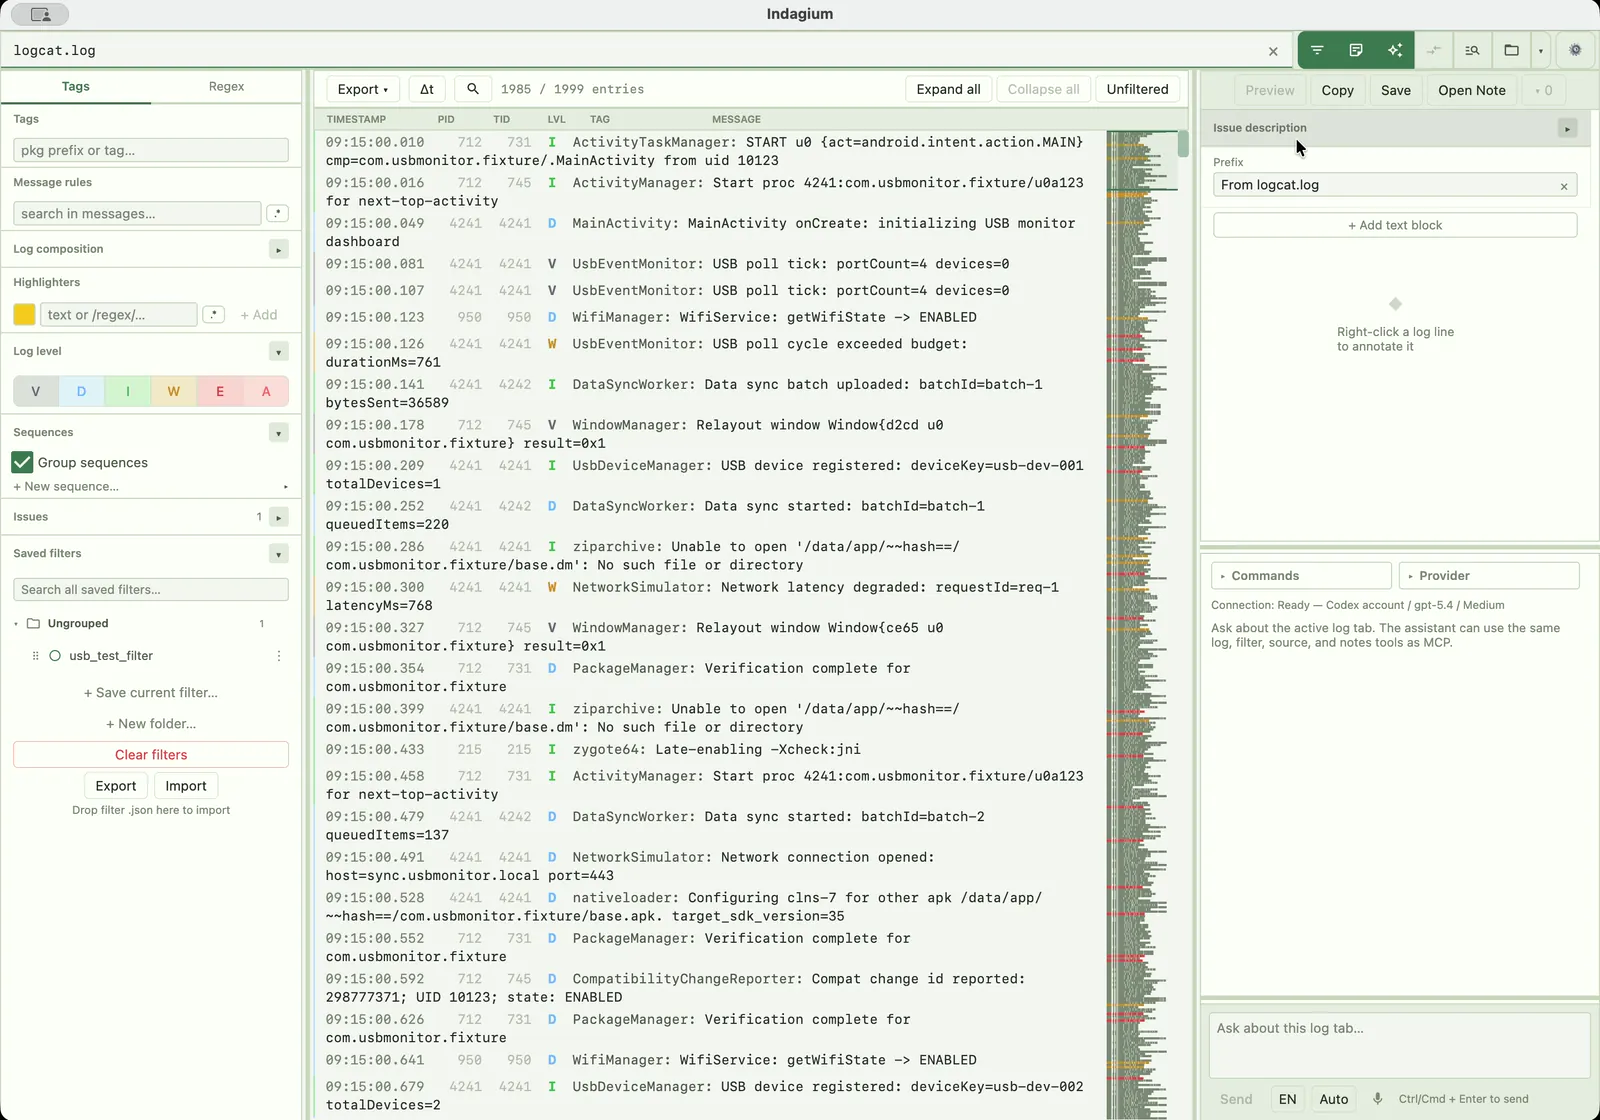The image size is (1600, 1120).
Task: Toggle Verbose (V) log level
Action: point(36,391)
